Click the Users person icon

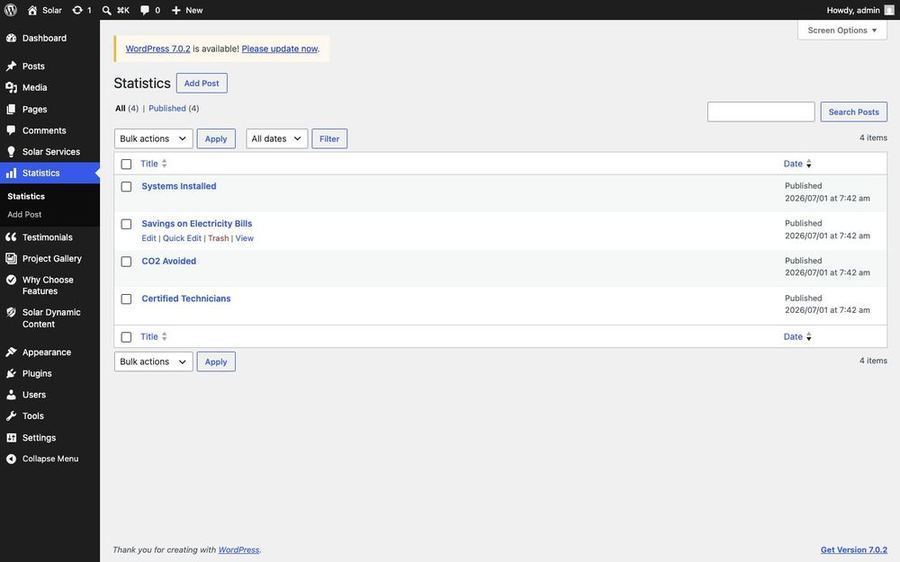click(x=11, y=394)
